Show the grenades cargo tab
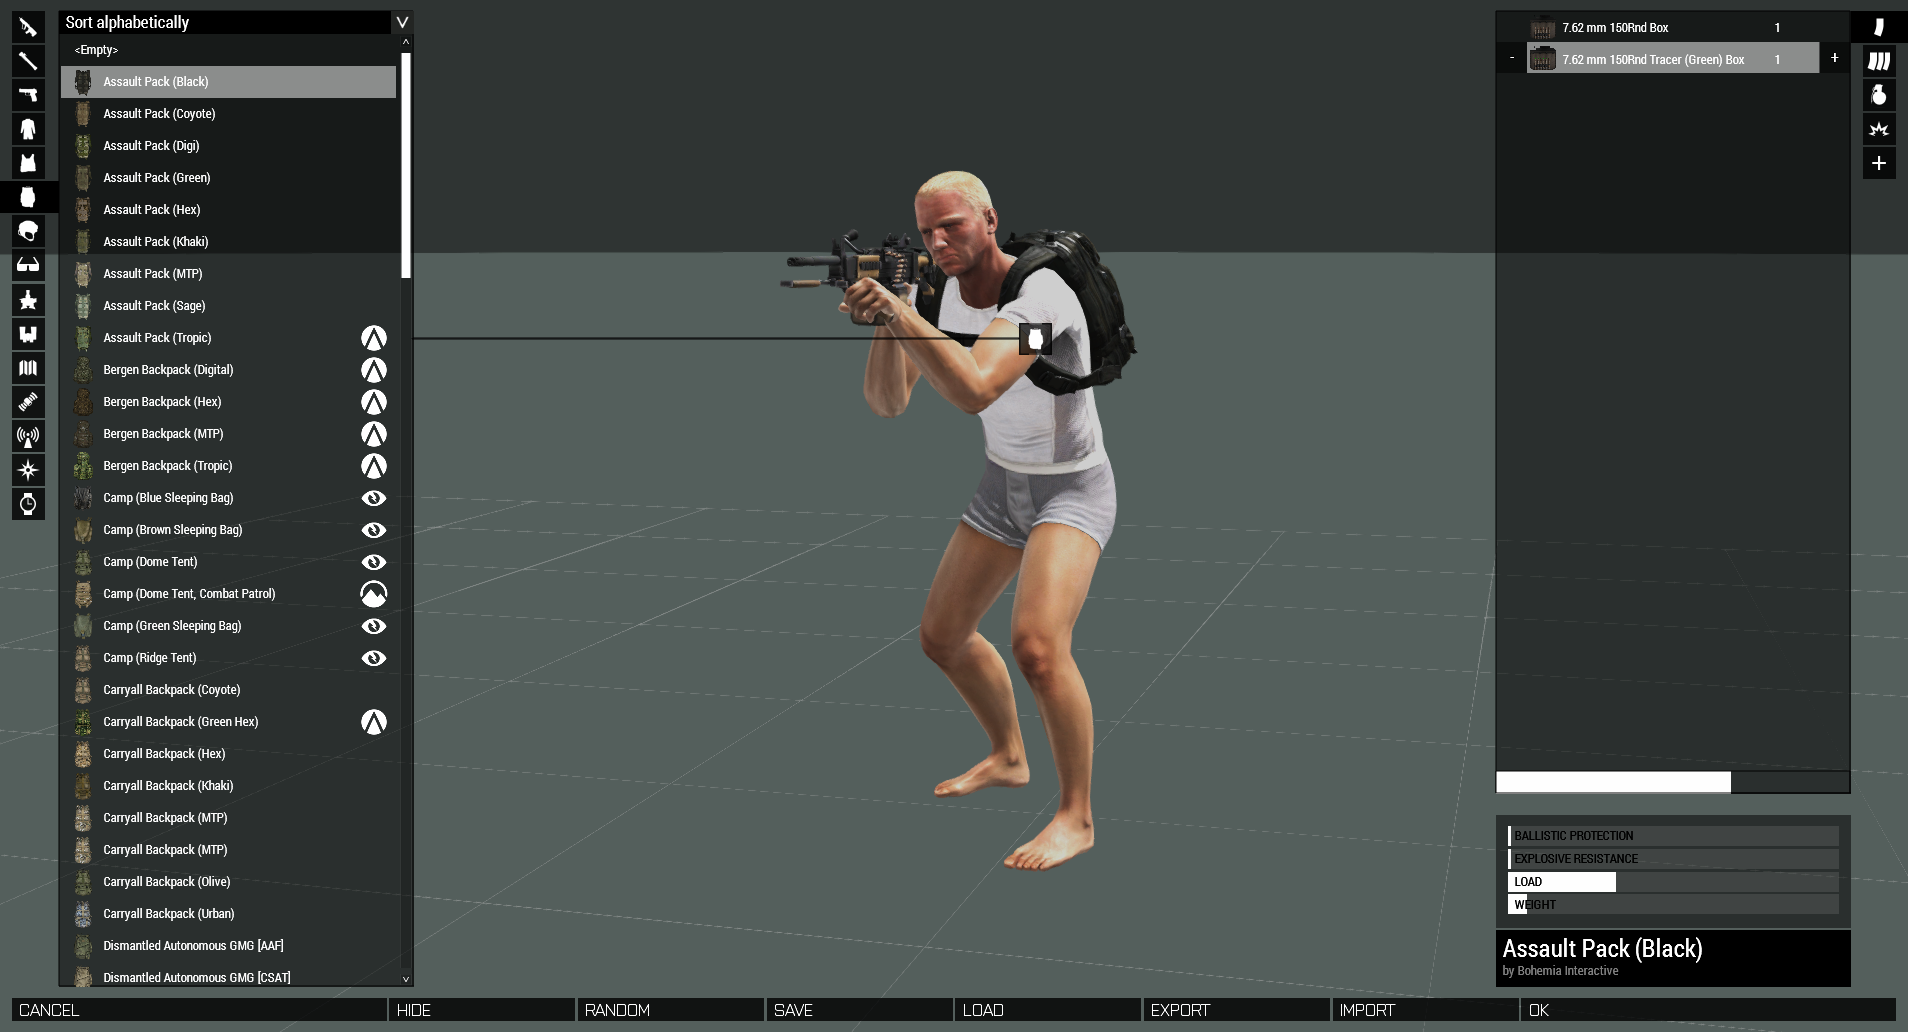The image size is (1908, 1032). click(1879, 95)
